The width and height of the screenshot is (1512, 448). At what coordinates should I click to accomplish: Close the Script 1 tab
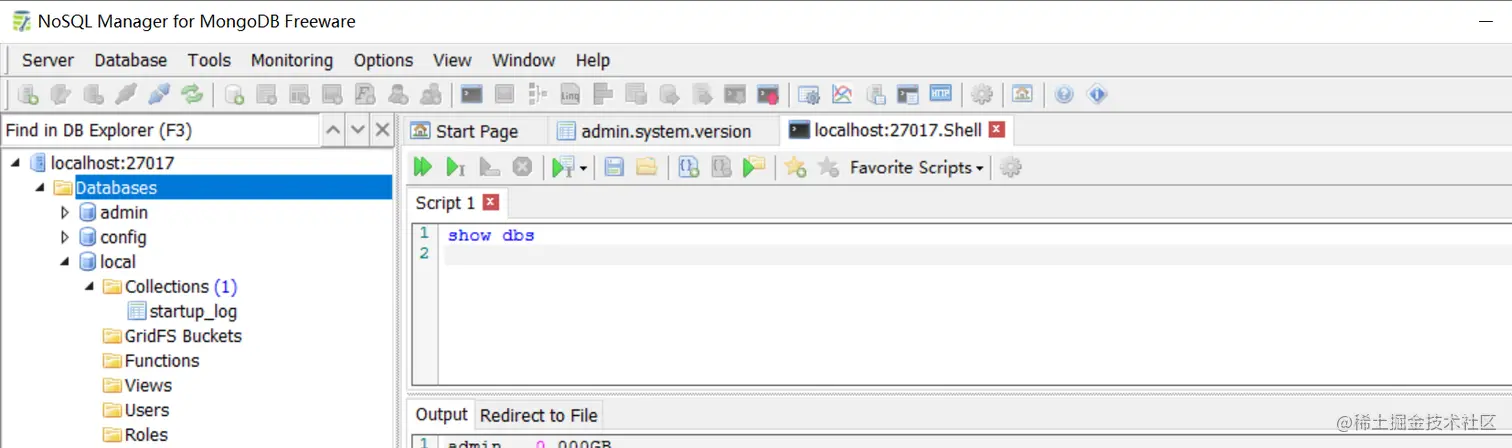(x=490, y=202)
